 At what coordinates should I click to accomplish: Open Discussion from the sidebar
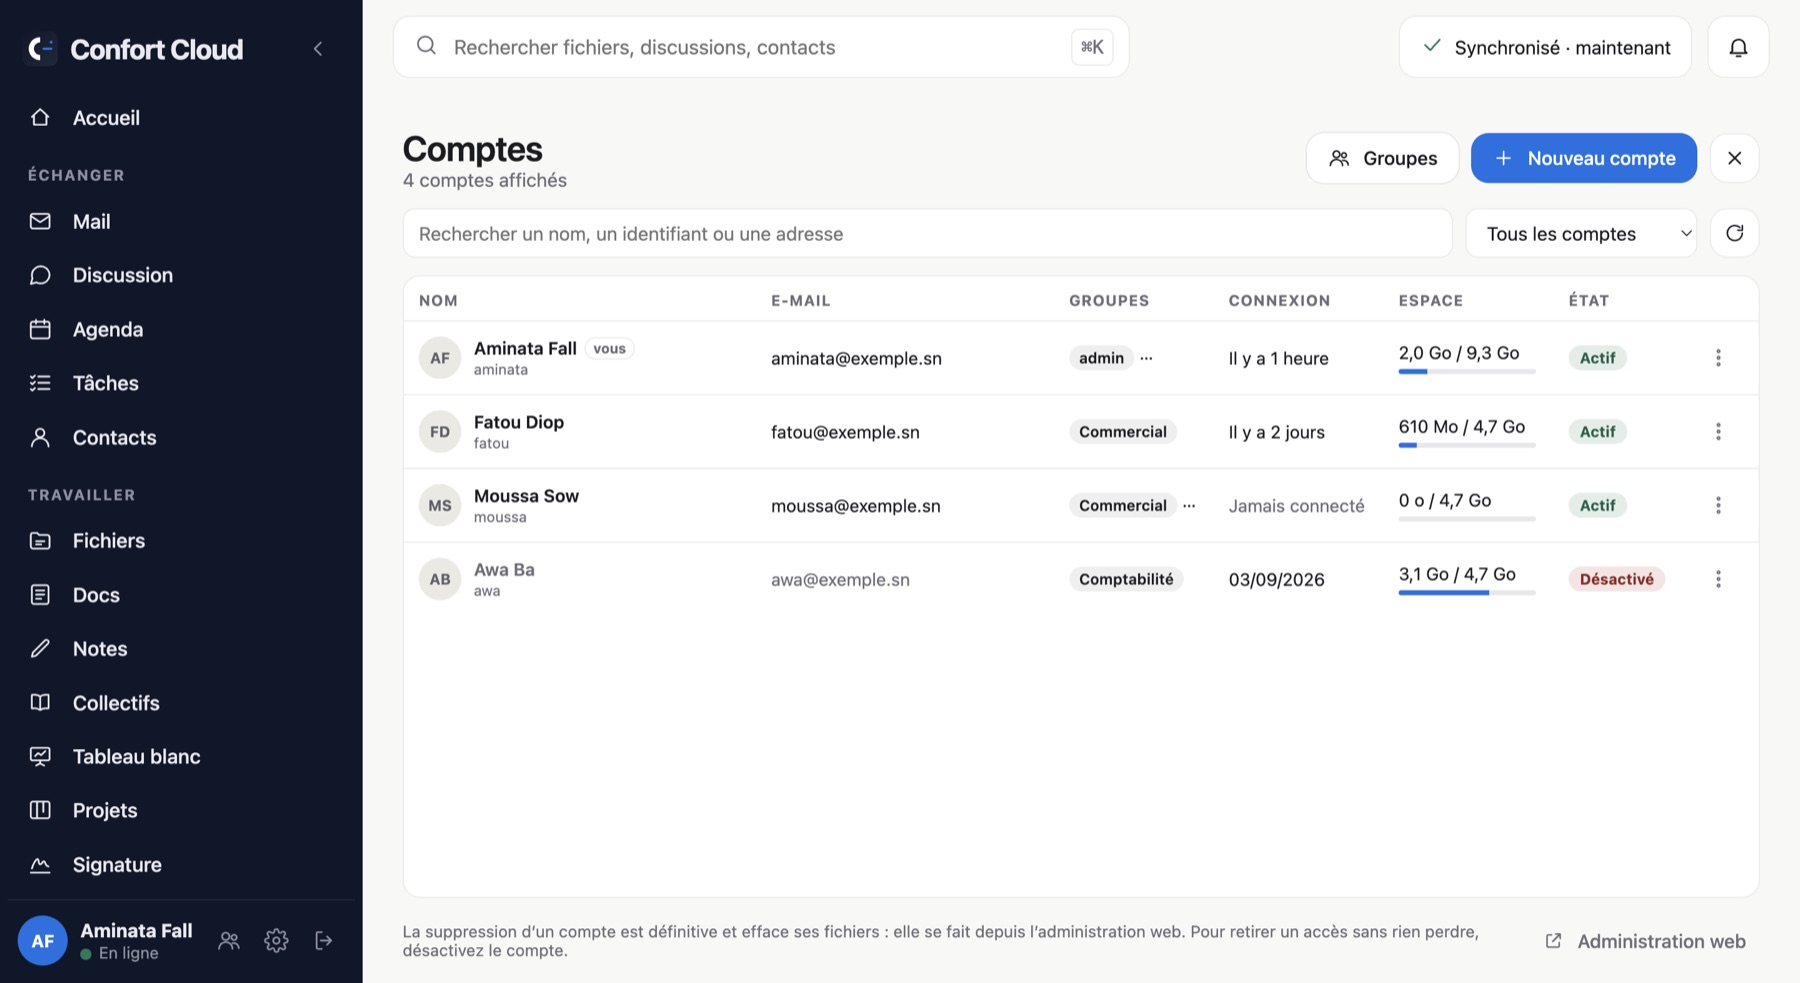pyautogui.click(x=181, y=275)
